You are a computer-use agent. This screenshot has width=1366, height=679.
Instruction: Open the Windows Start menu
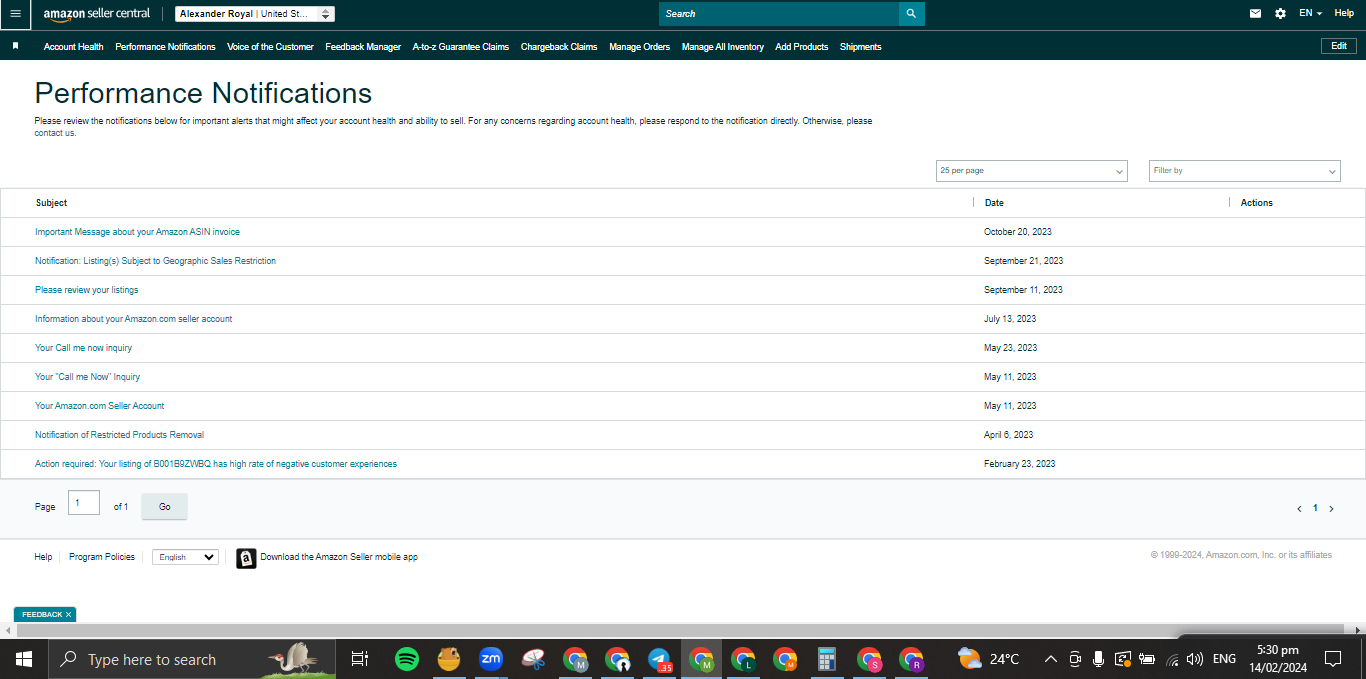(x=24, y=659)
